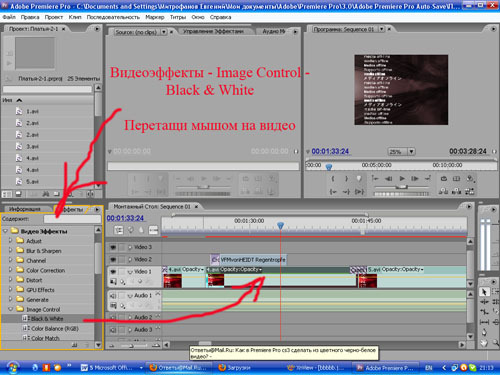Click Find binoculars icon in Project panel

(46, 194)
